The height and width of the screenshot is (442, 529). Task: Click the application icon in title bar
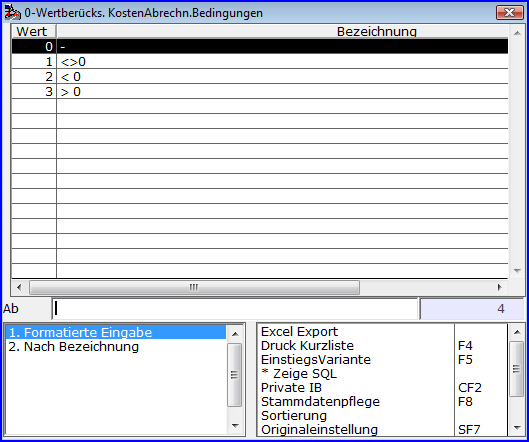(x=12, y=12)
